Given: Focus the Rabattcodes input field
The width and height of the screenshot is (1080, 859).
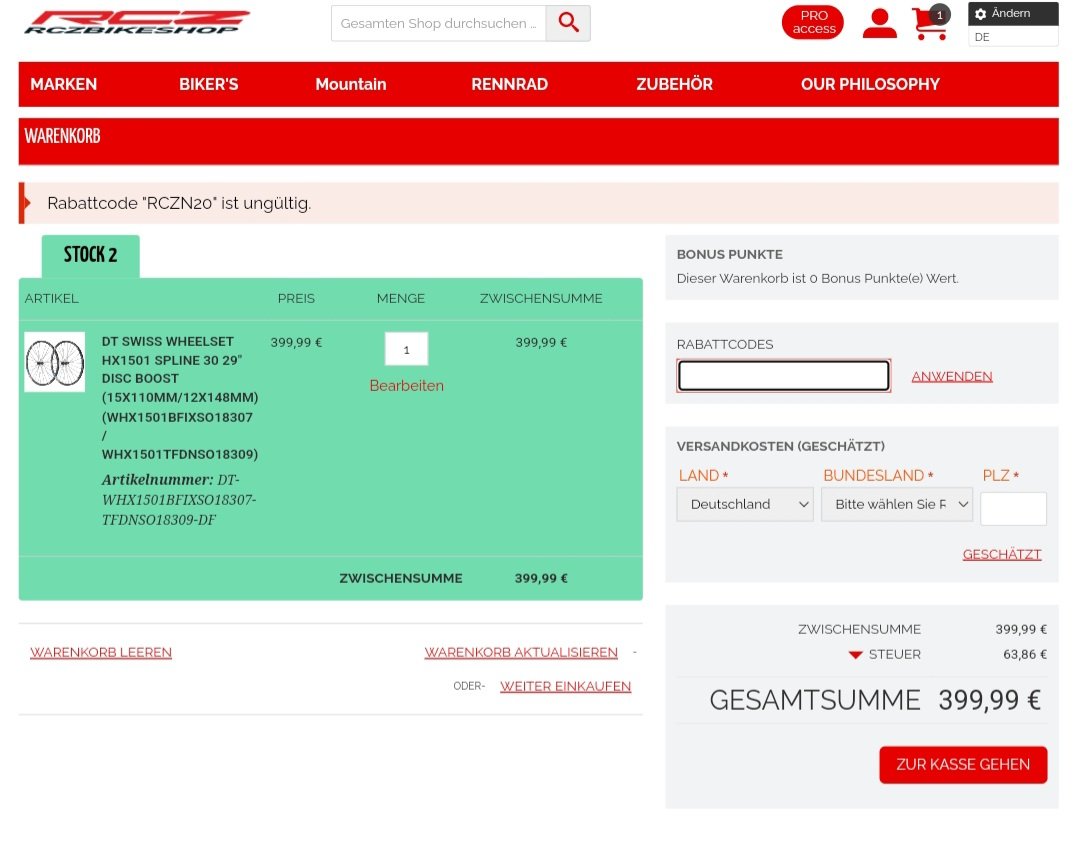Looking at the screenshot, I should (x=783, y=376).
